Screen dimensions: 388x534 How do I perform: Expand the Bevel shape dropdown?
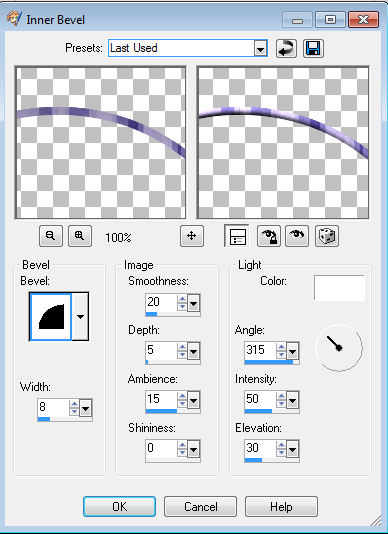80,317
